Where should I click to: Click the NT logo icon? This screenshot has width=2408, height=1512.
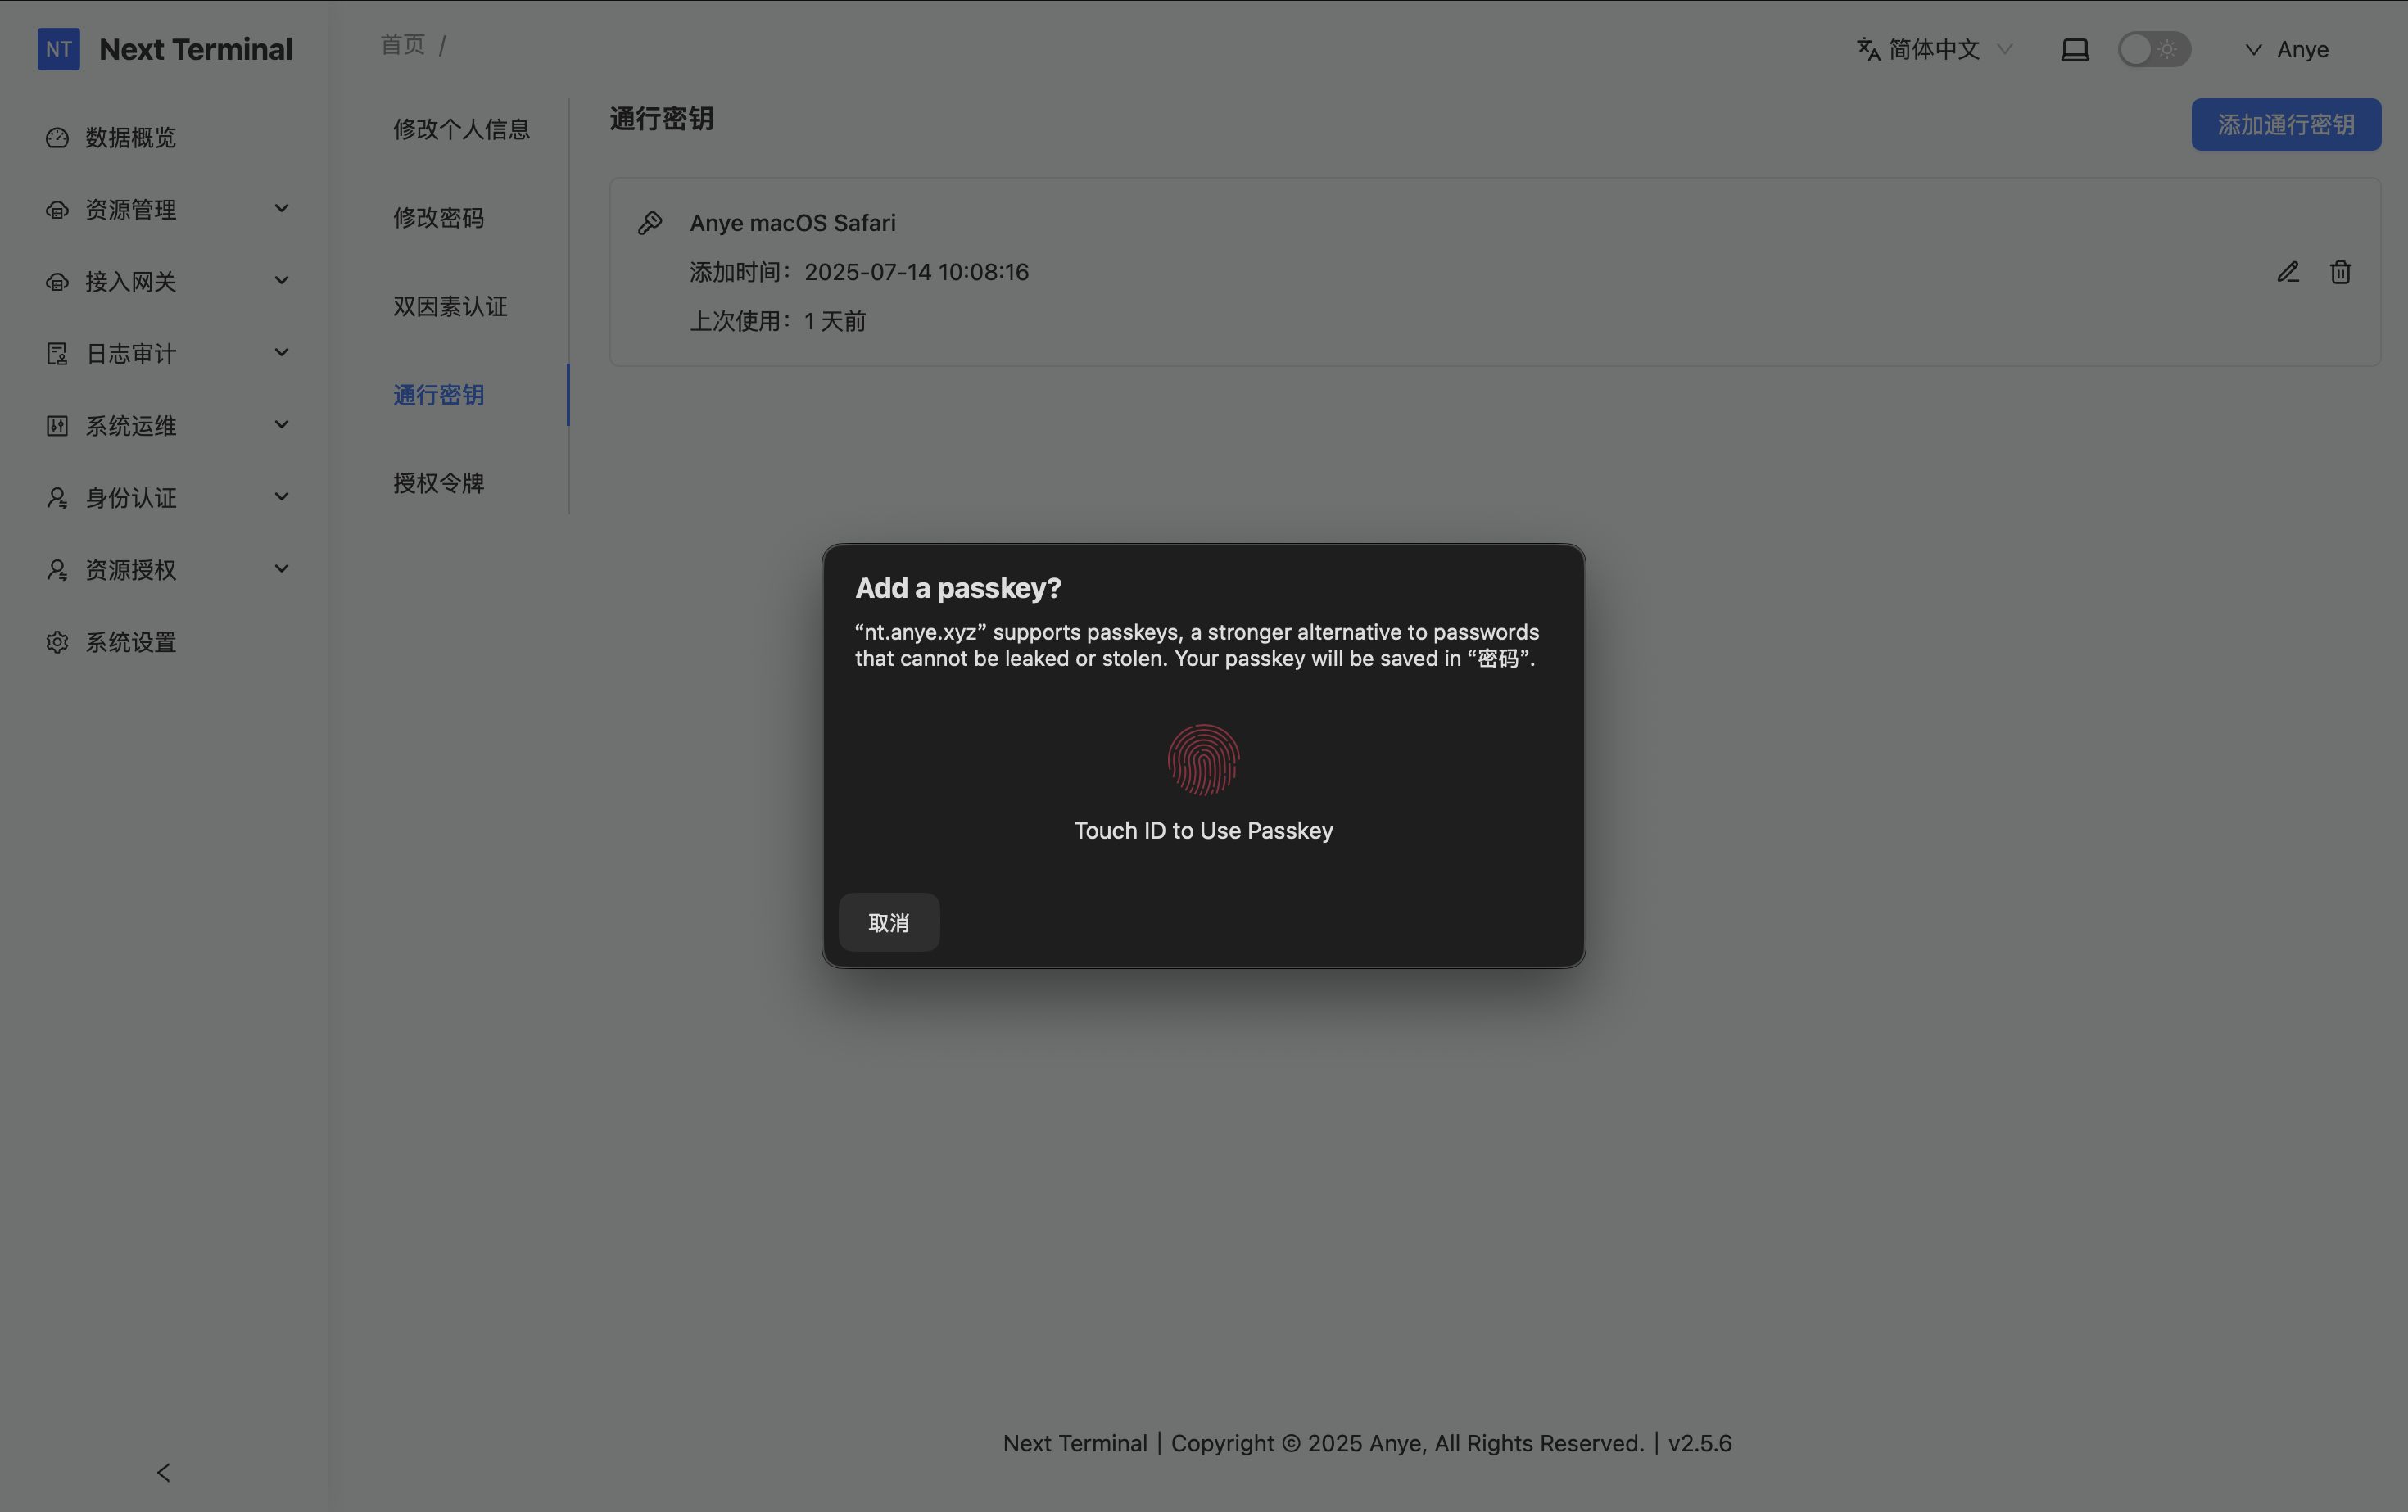[58, 49]
